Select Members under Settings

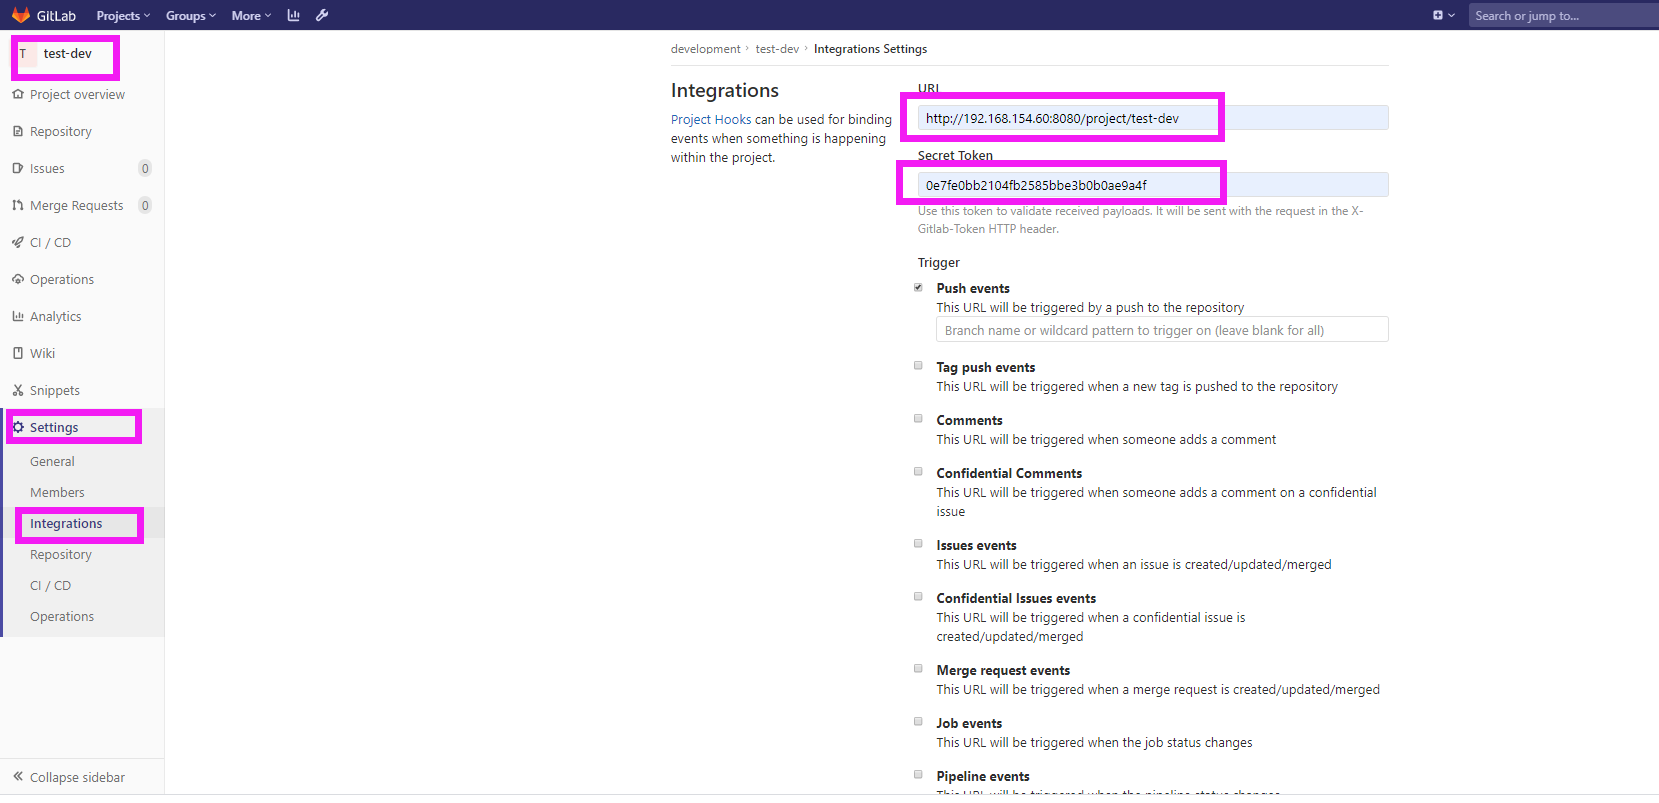[57, 492]
